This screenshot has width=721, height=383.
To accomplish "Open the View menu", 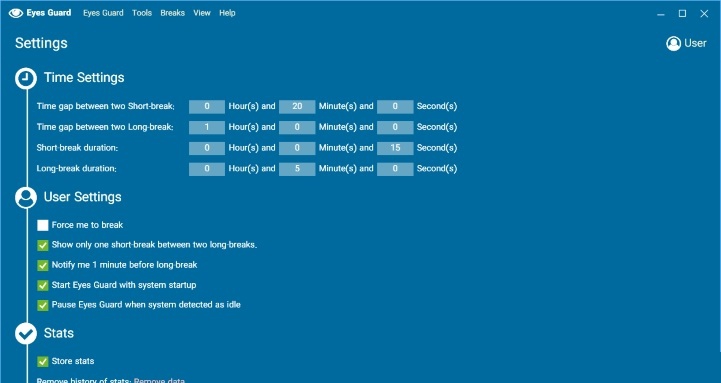I will tap(202, 13).
